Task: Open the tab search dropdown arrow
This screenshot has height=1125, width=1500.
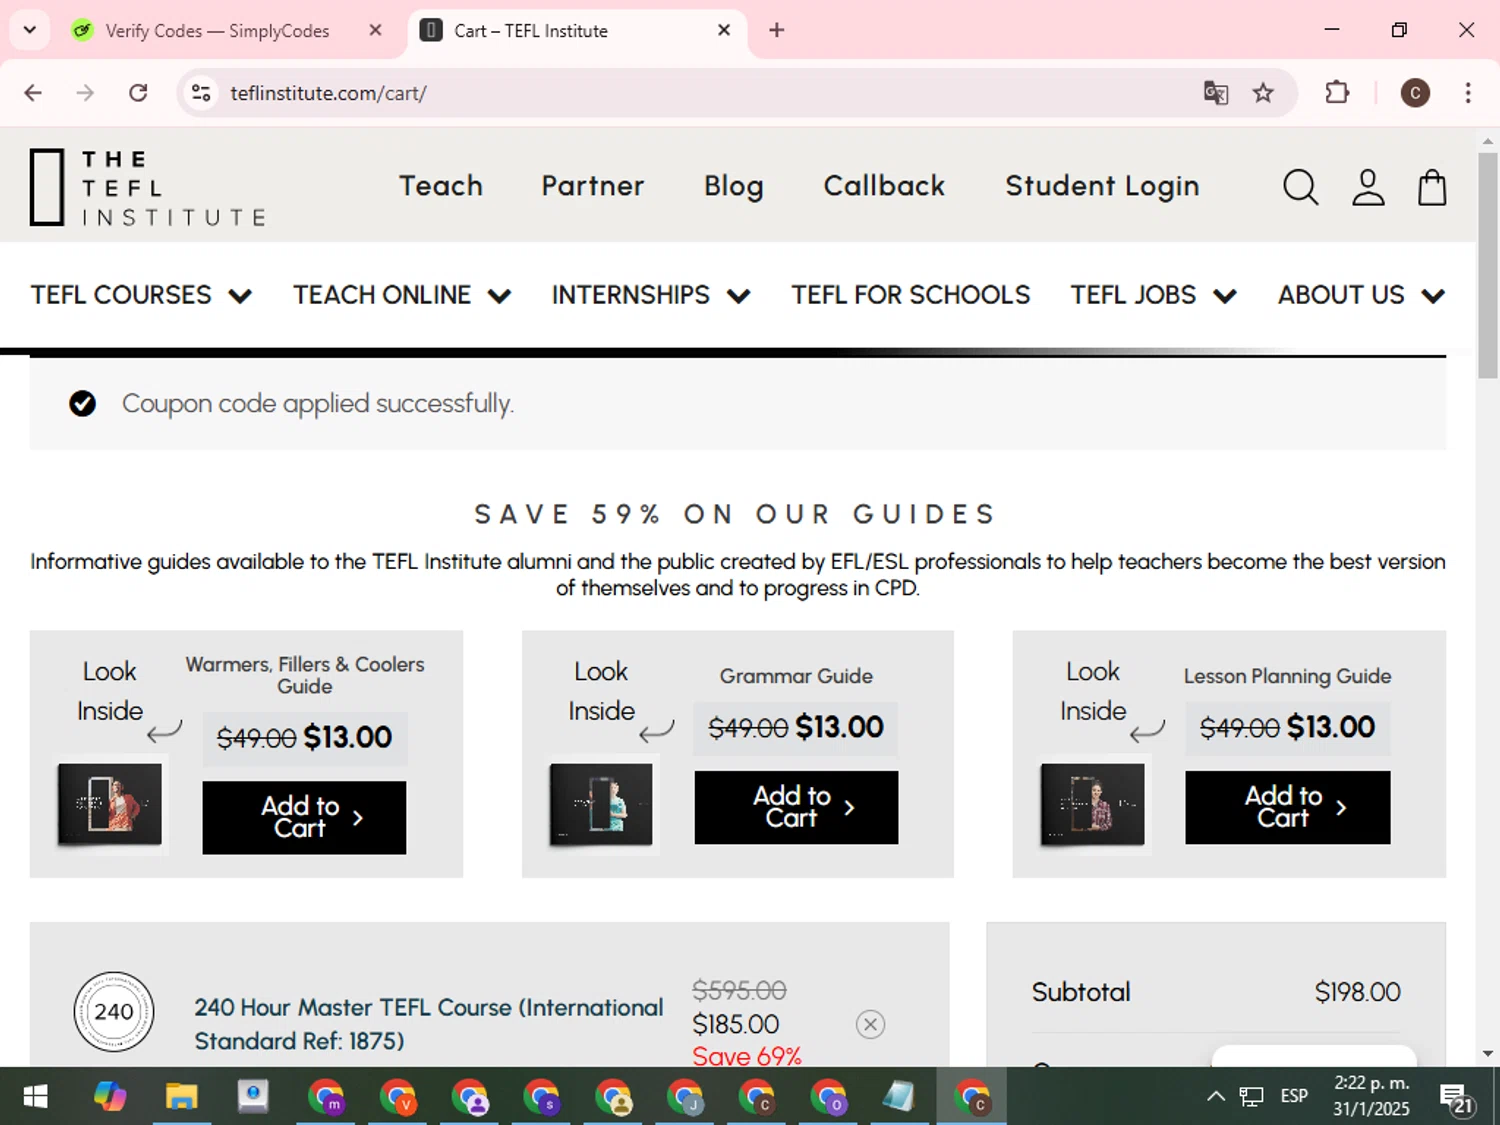Action: [x=29, y=30]
